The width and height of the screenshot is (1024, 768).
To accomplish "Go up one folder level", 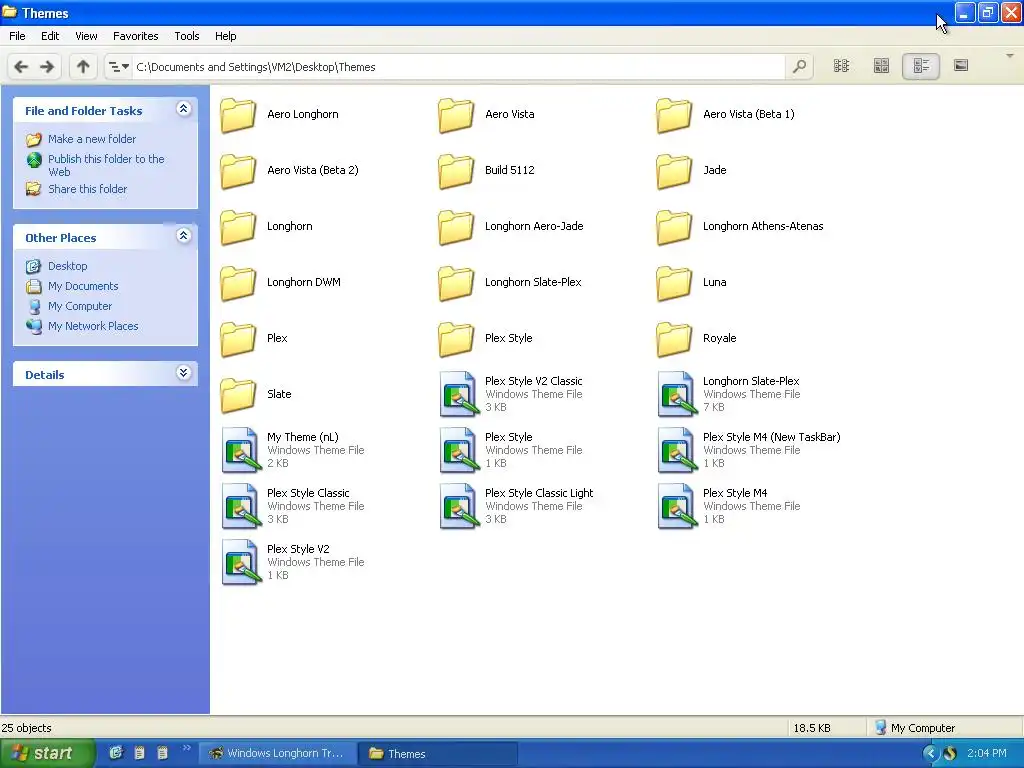I will pyautogui.click(x=83, y=67).
